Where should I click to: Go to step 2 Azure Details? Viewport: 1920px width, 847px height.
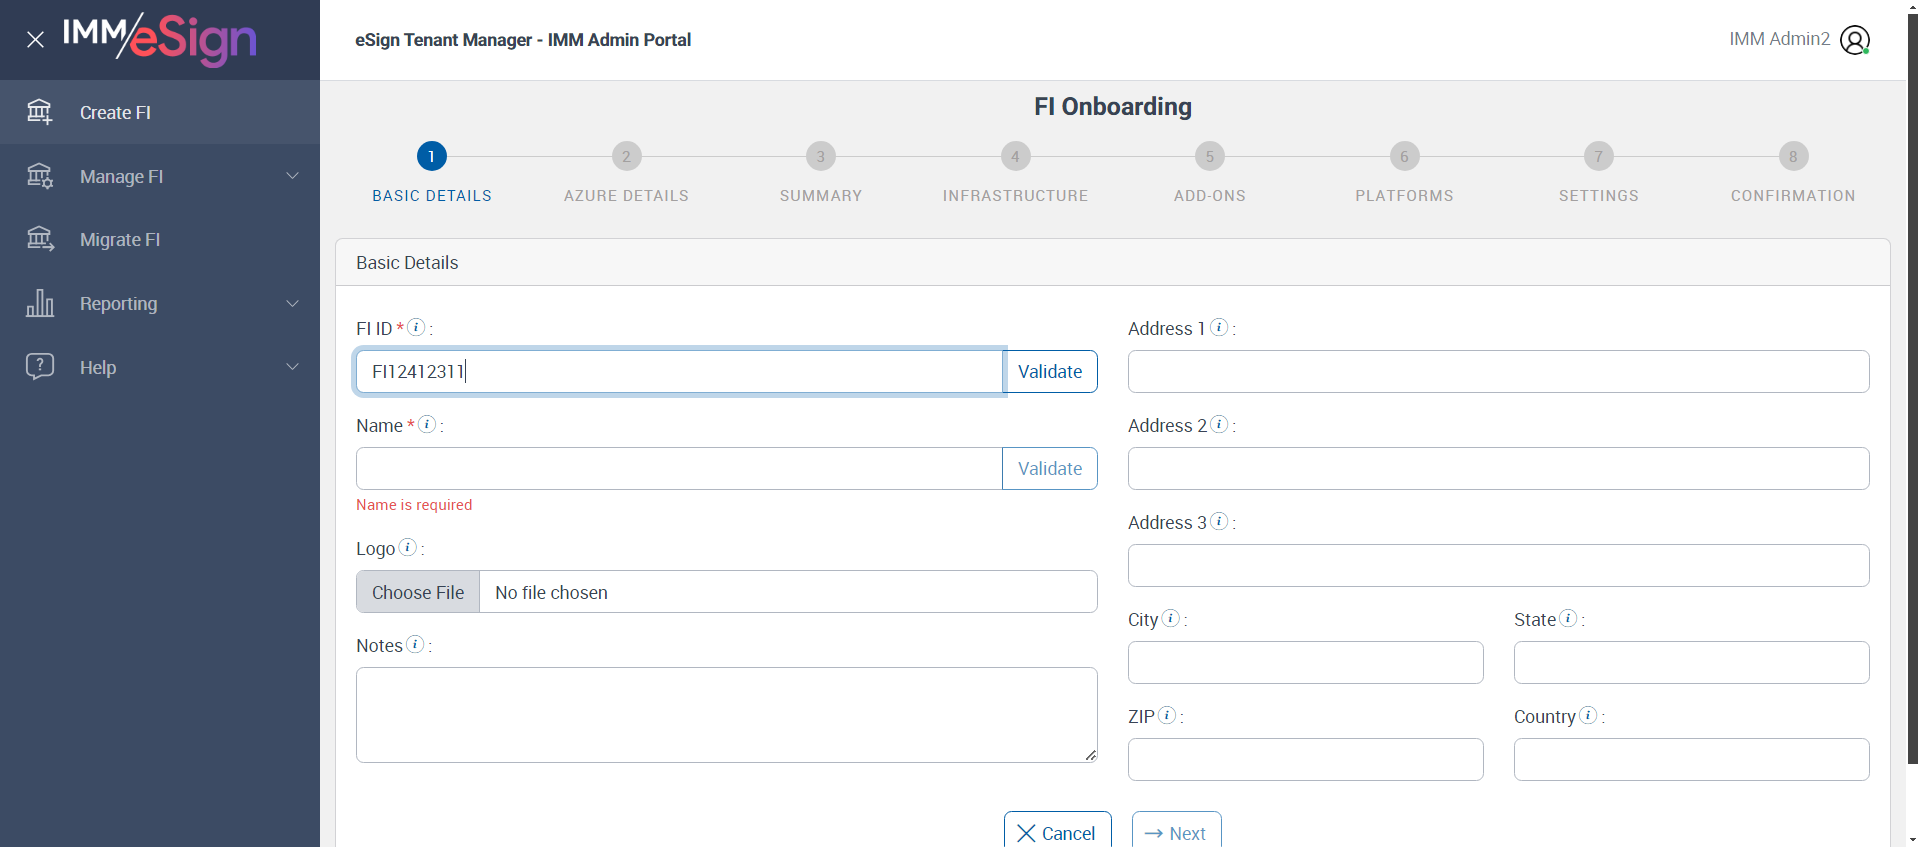pyautogui.click(x=626, y=157)
